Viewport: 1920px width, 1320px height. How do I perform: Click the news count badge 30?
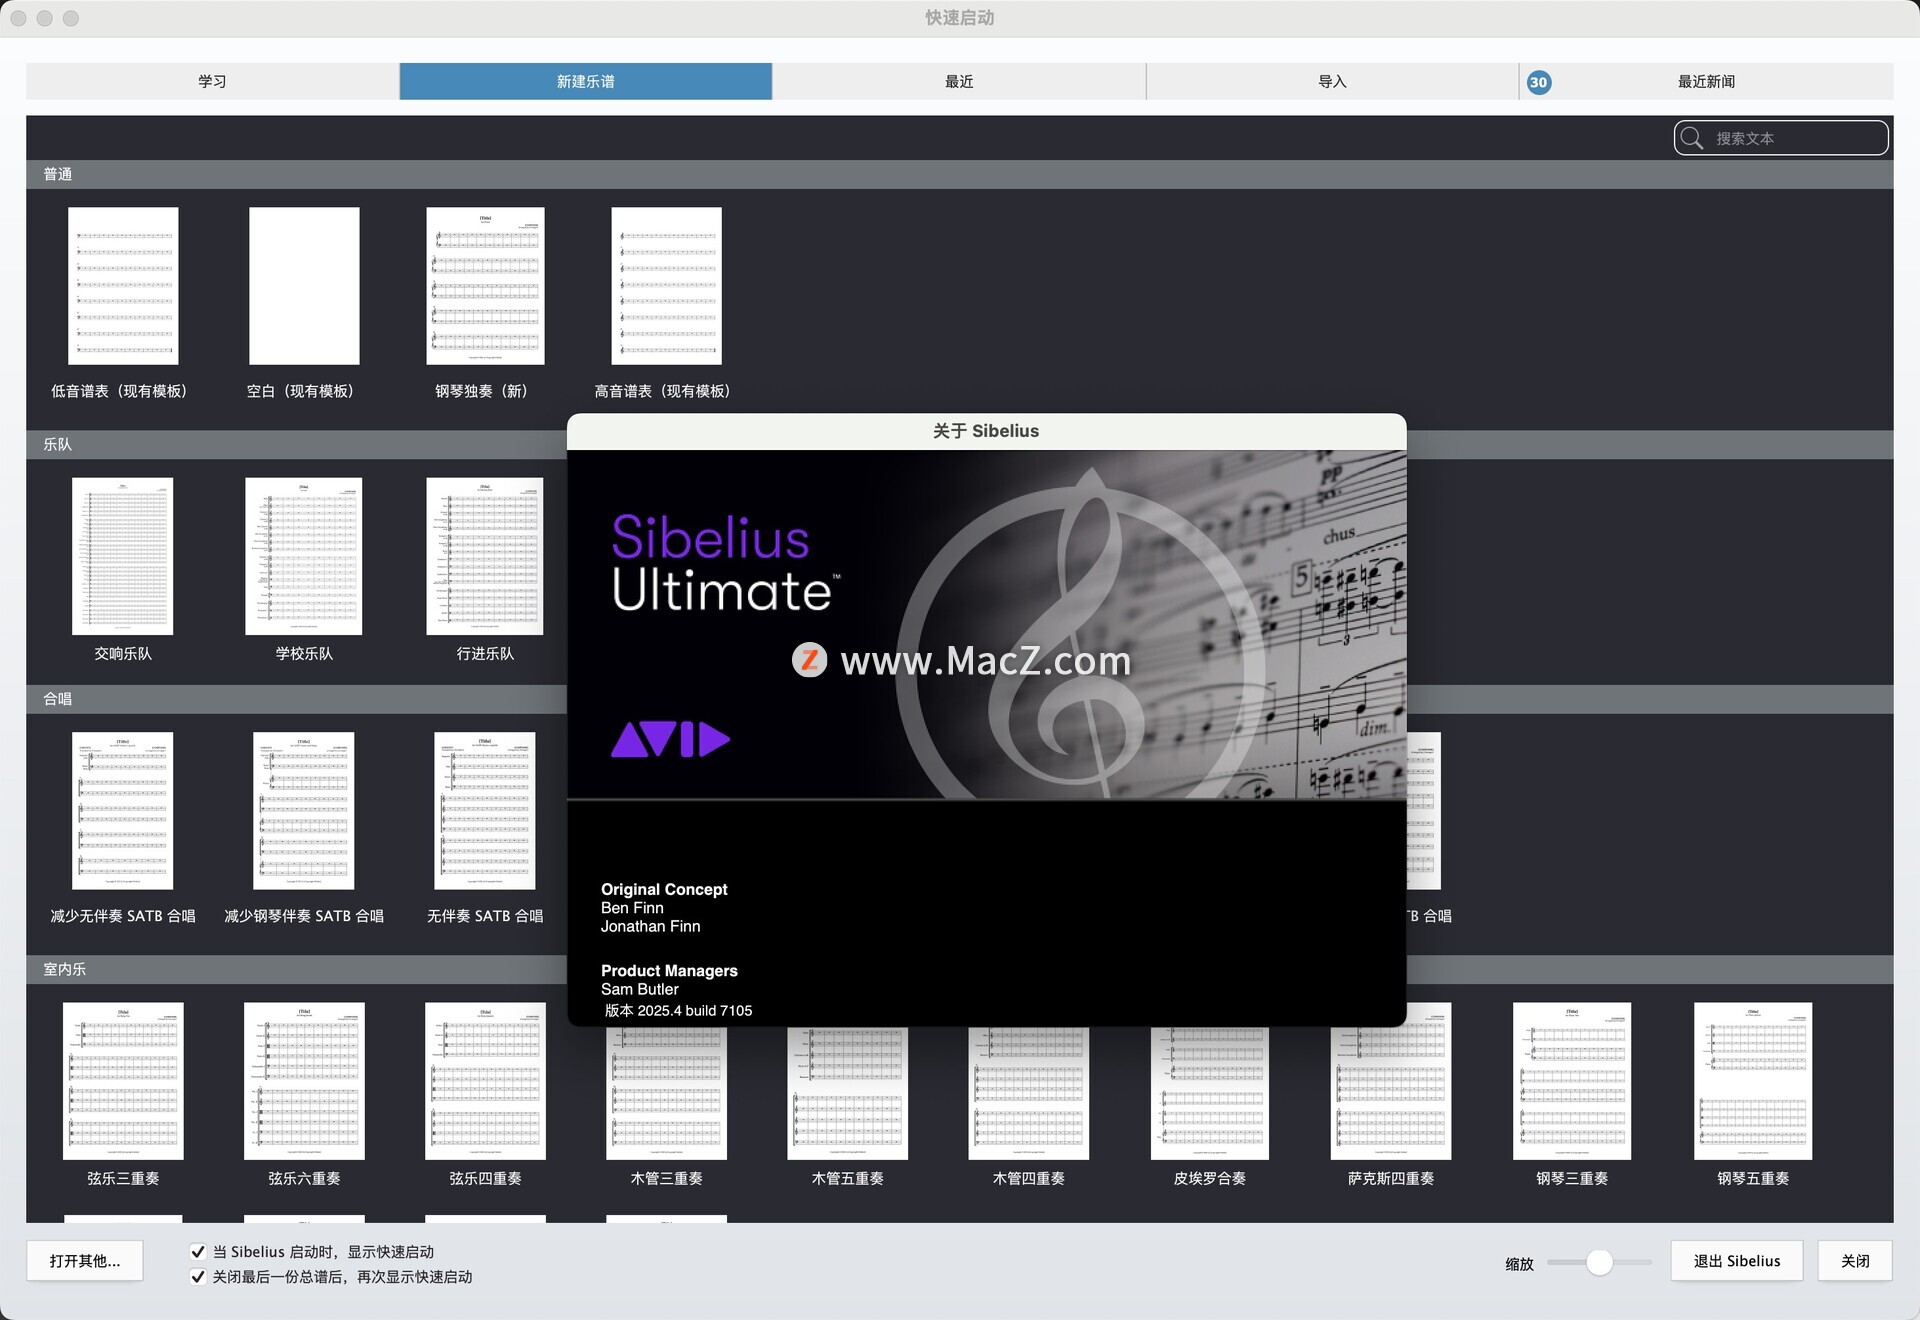1539,82
